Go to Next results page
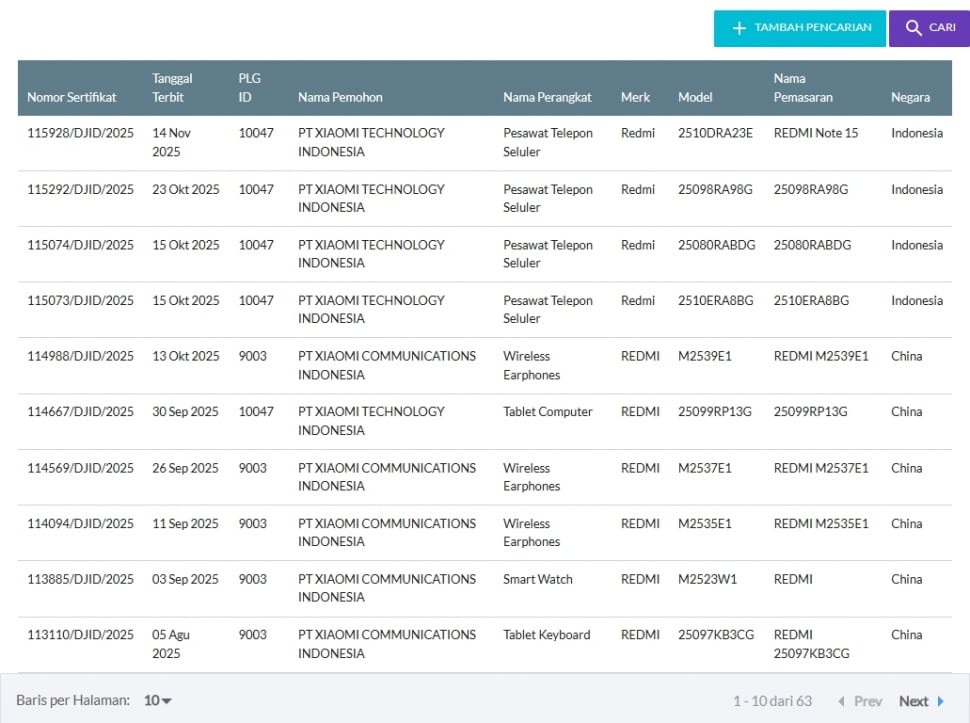970x723 pixels. coord(913,701)
